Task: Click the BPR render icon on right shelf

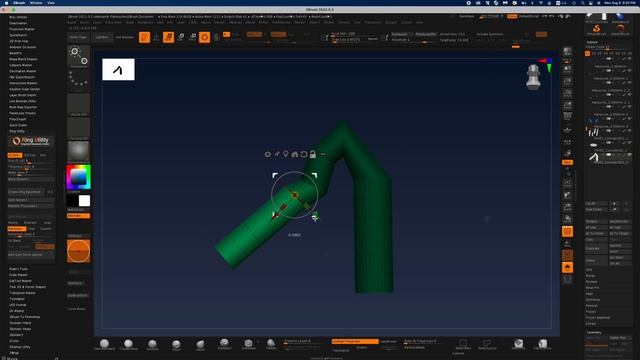Action: [x=567, y=51]
